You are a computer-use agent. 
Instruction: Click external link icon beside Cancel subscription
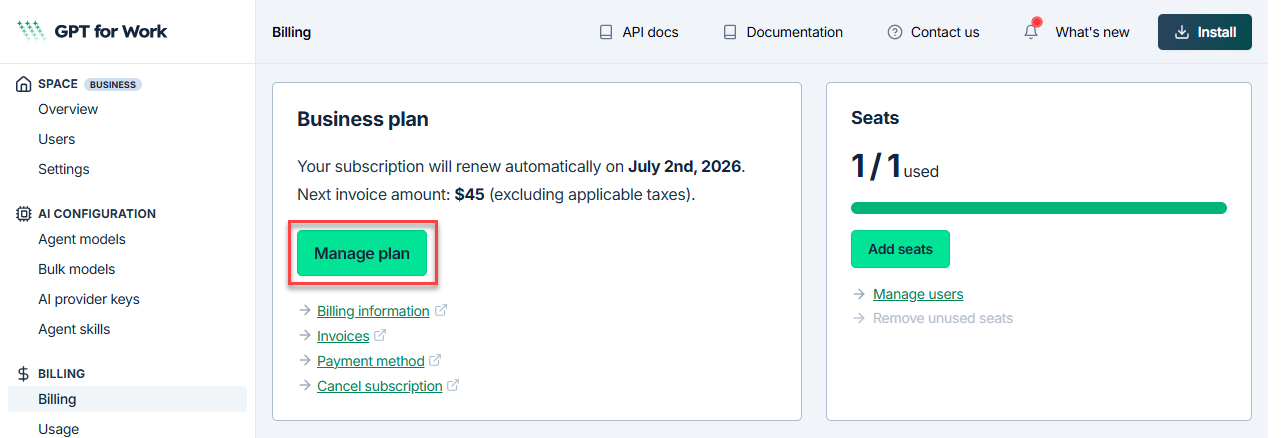453,385
